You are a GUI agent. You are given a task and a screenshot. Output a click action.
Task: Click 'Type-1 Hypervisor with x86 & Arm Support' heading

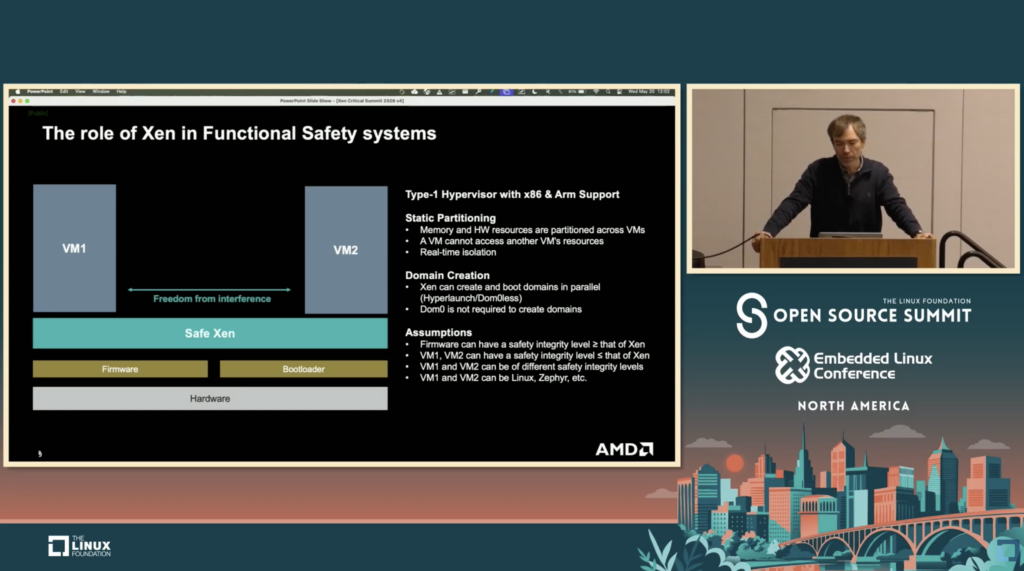512,195
